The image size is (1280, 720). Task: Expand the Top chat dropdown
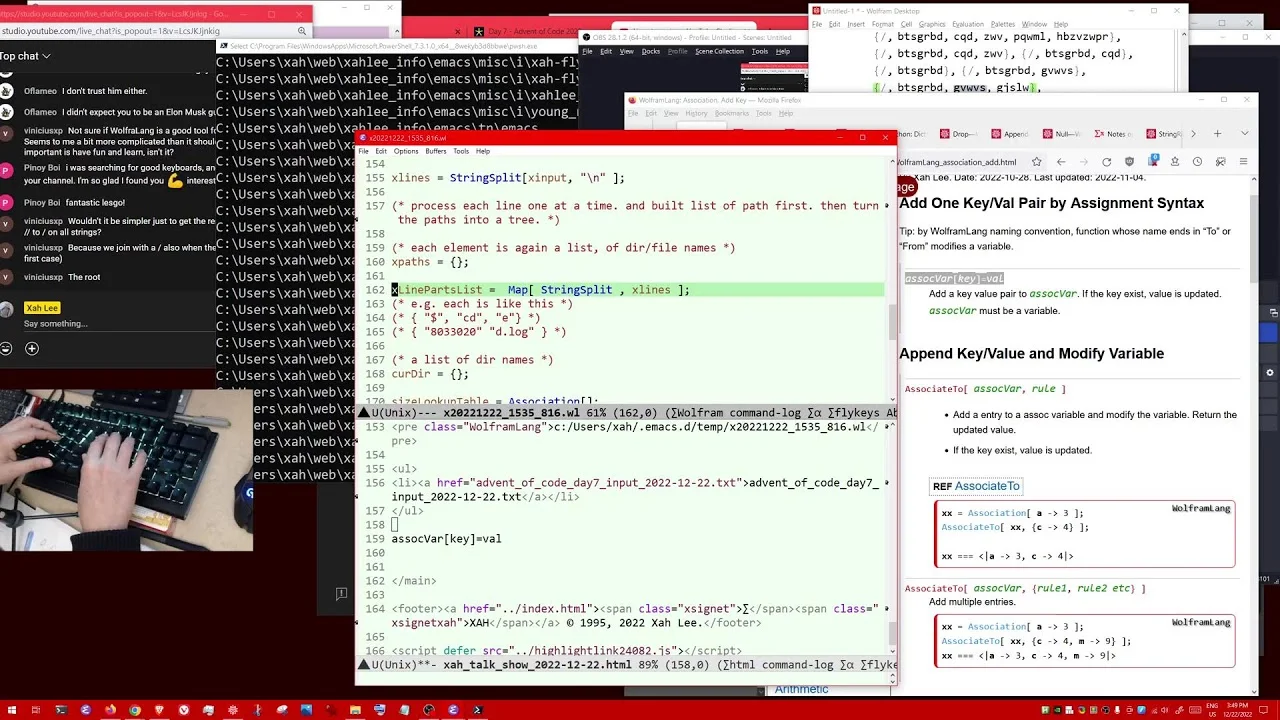(25, 56)
